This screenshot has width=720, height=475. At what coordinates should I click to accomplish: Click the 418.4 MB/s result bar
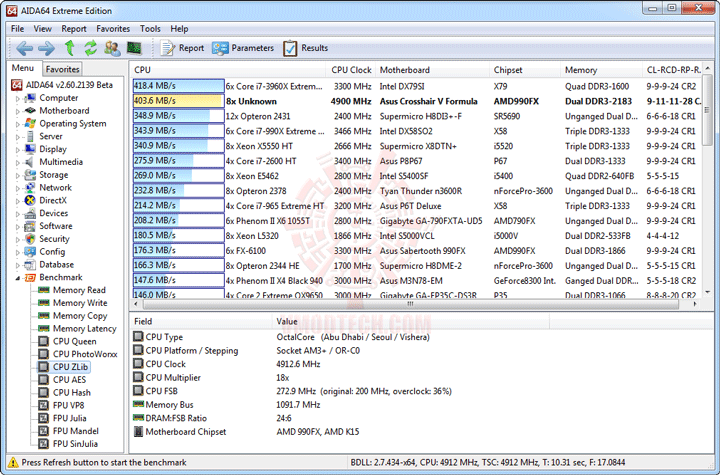[x=178, y=86]
